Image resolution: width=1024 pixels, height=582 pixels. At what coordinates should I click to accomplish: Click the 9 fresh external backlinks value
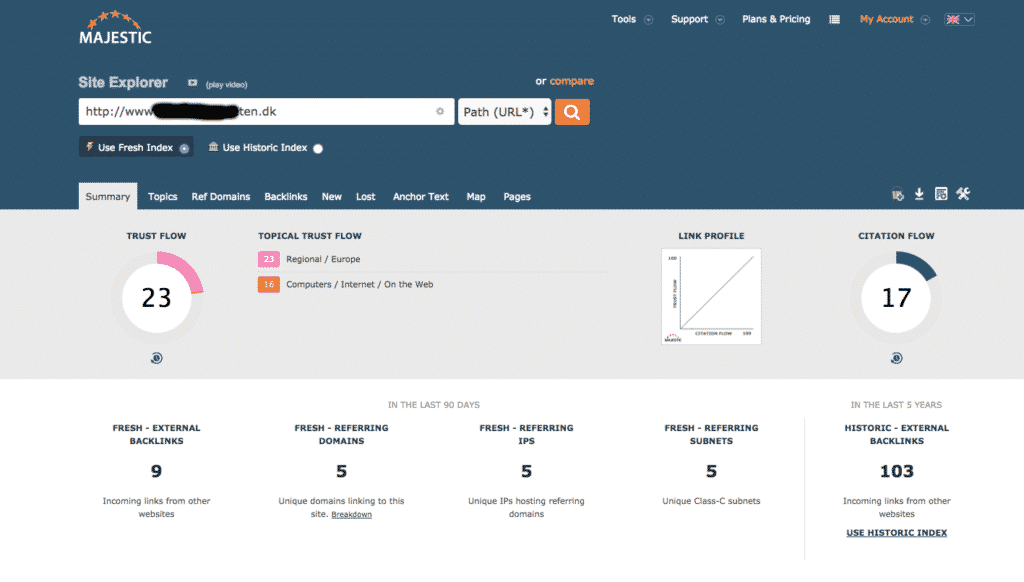tap(156, 471)
